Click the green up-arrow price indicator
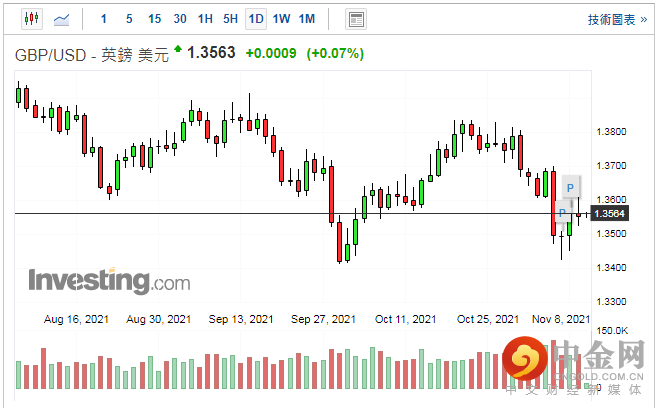The width and height of the screenshot is (659, 408). (x=178, y=49)
